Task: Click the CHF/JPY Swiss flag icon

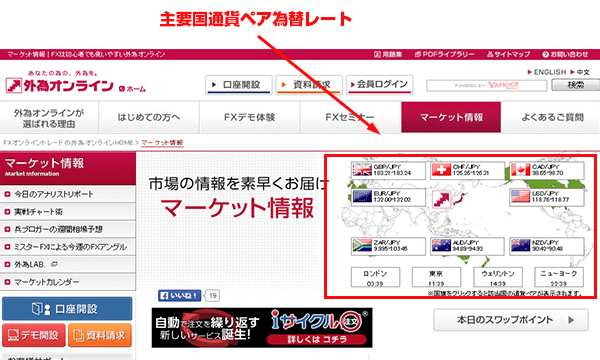Action: 441,170
